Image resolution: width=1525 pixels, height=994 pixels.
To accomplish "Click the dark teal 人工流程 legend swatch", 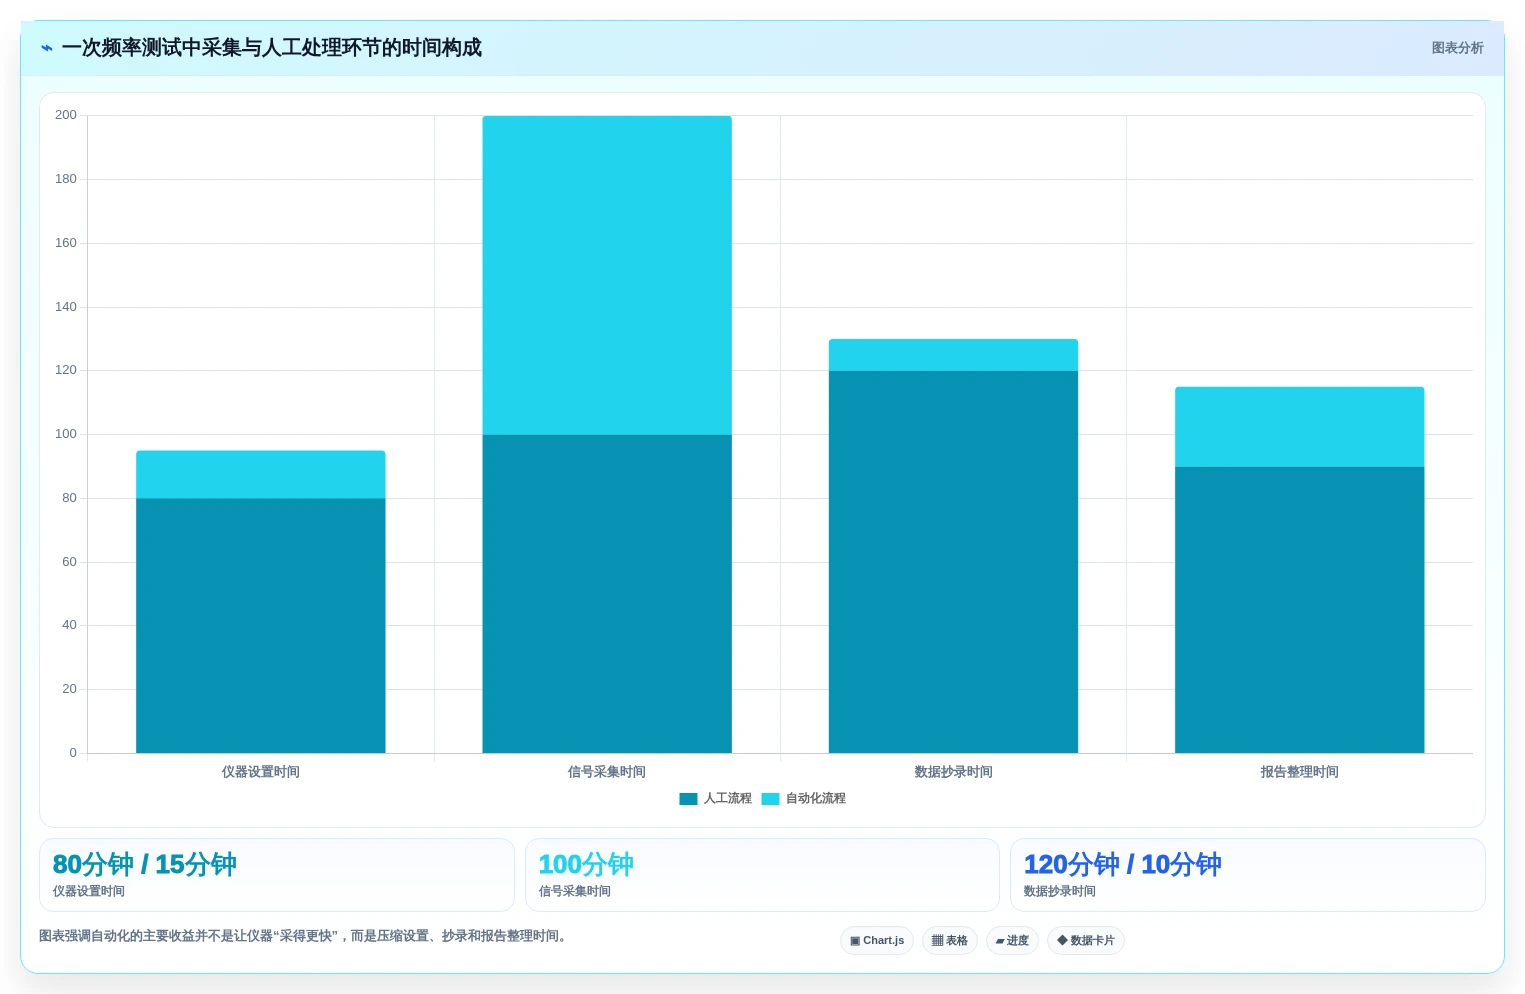I will tap(688, 798).
